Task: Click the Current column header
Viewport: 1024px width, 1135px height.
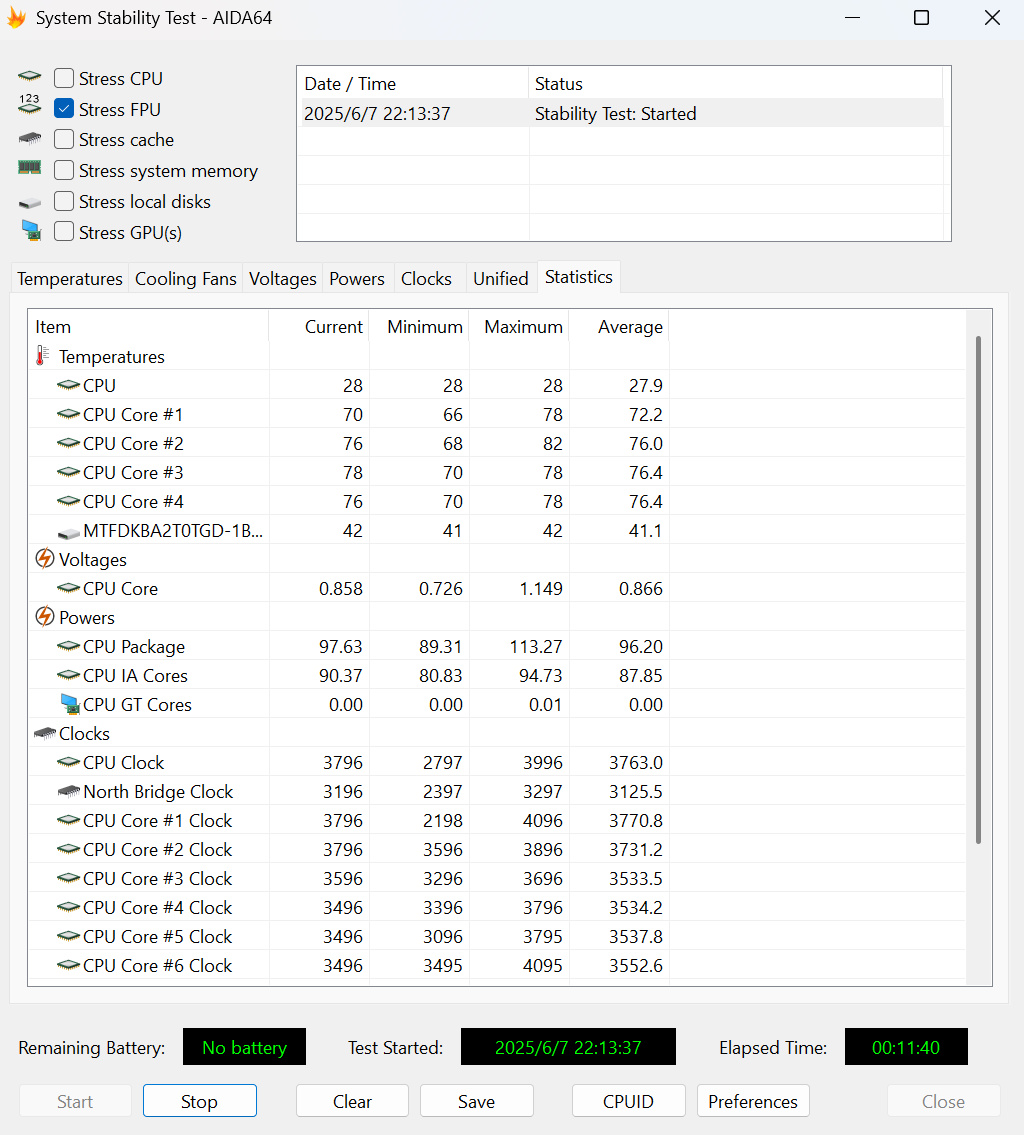Action: tap(319, 326)
